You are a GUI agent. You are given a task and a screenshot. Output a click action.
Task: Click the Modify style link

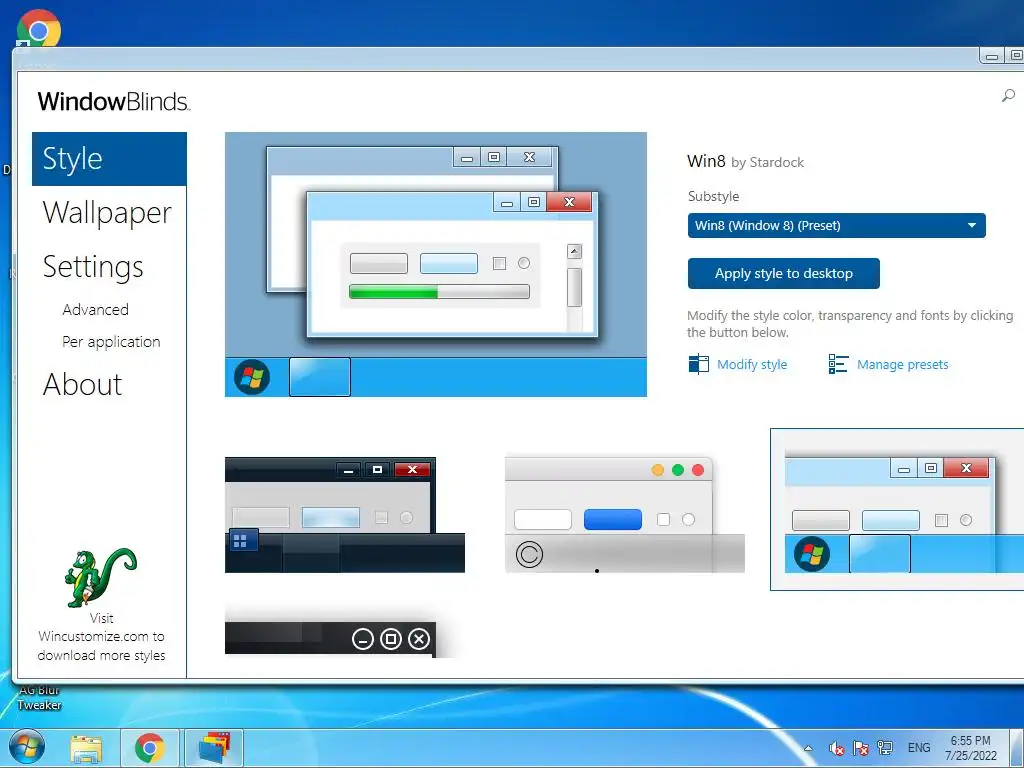tap(752, 364)
